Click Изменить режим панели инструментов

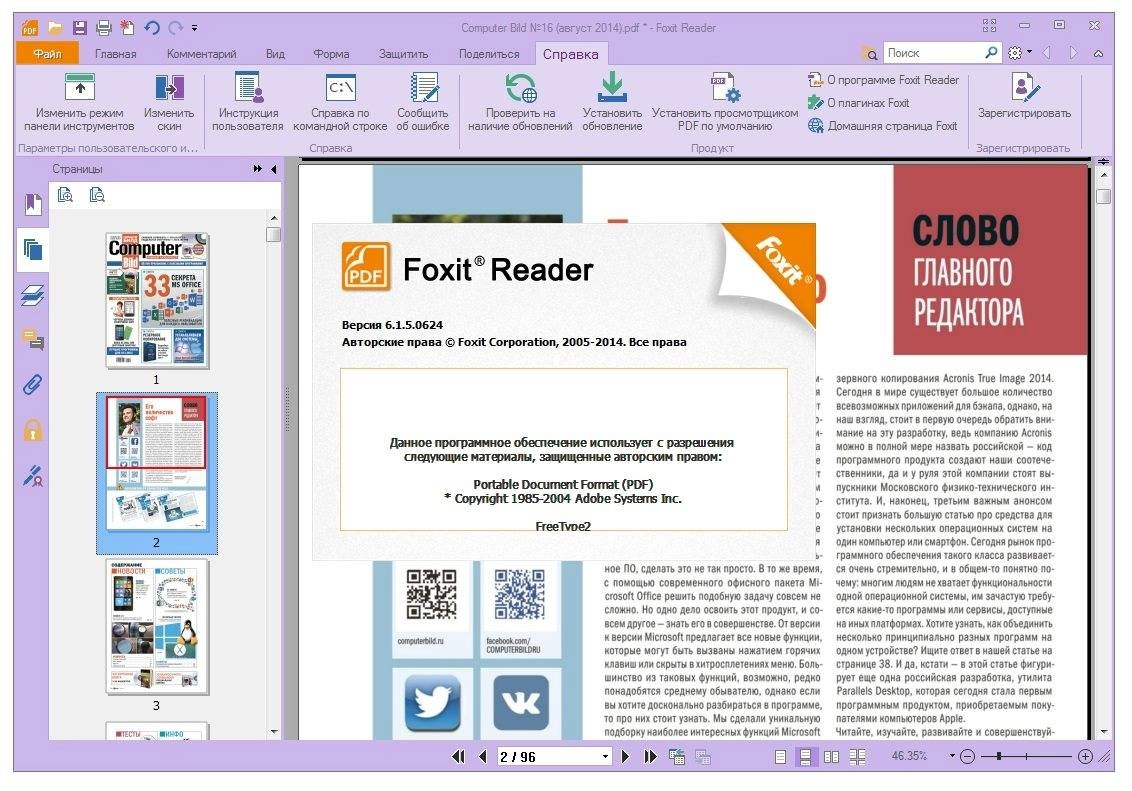[79, 102]
